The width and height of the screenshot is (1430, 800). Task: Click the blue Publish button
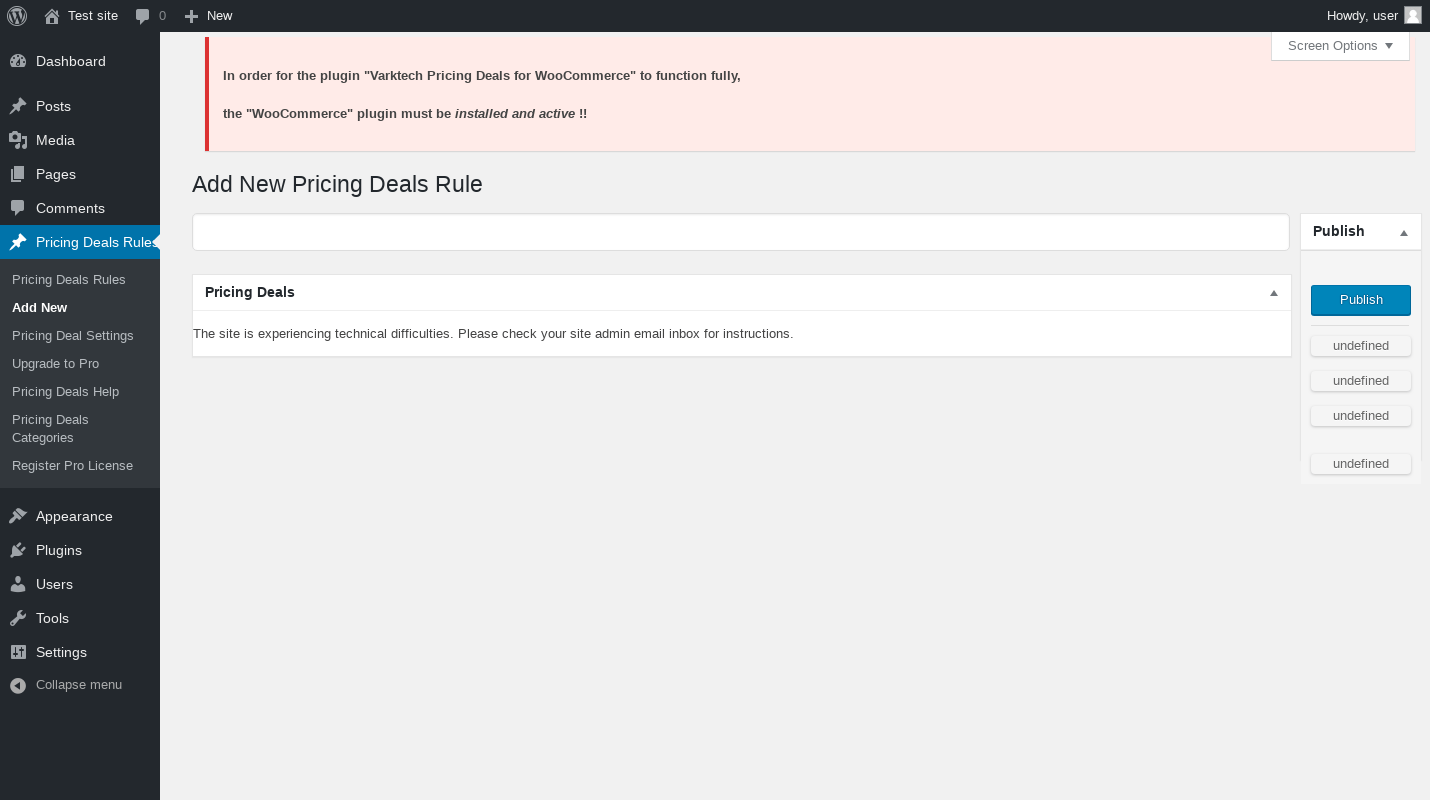coord(1361,300)
